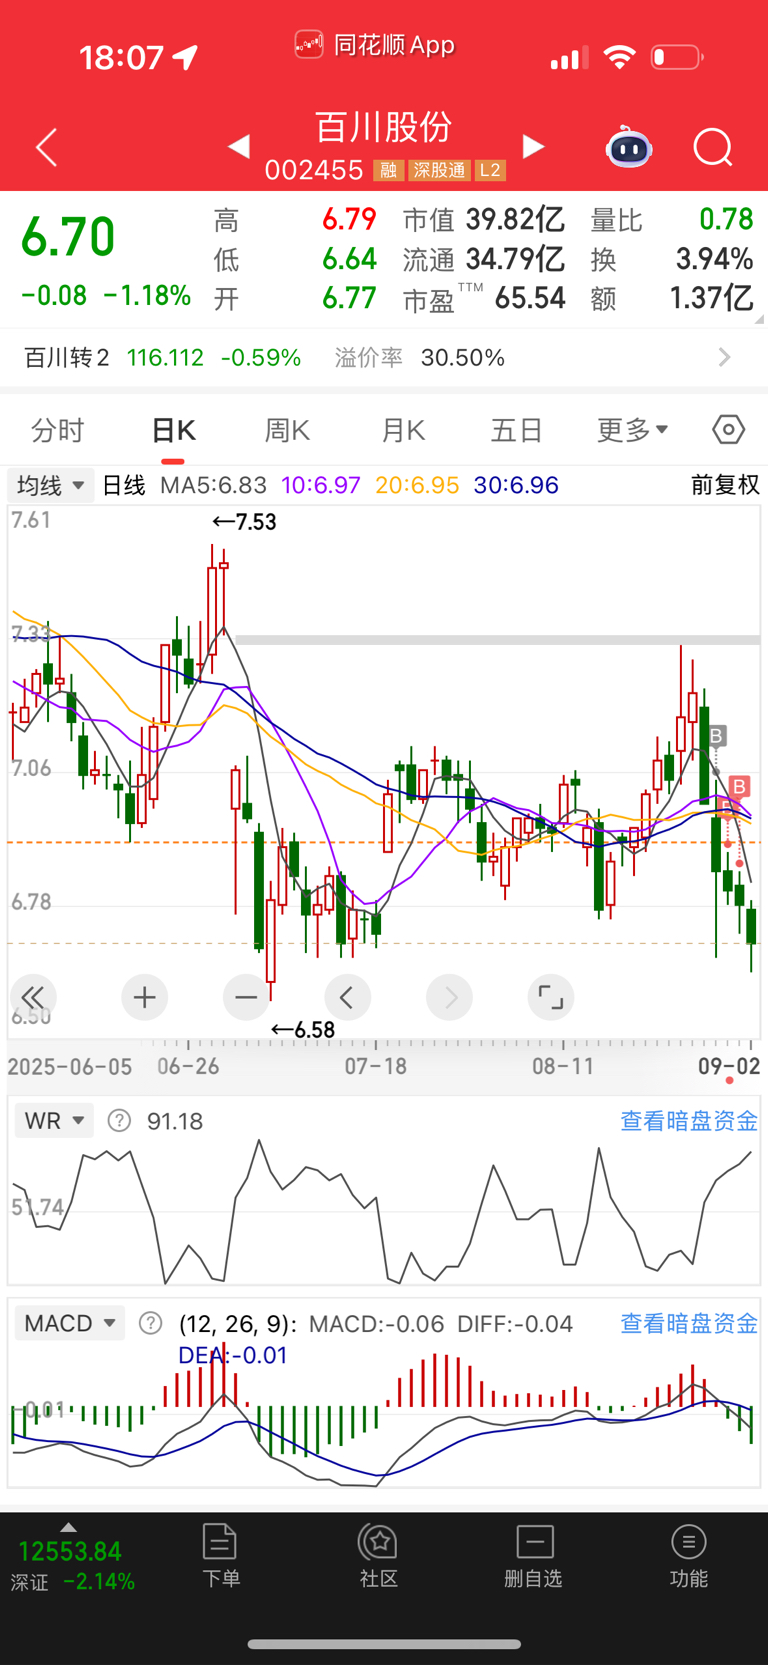Screen dimensions: 769x1665
Task: Switch to 分时 tab
Action: (58, 431)
